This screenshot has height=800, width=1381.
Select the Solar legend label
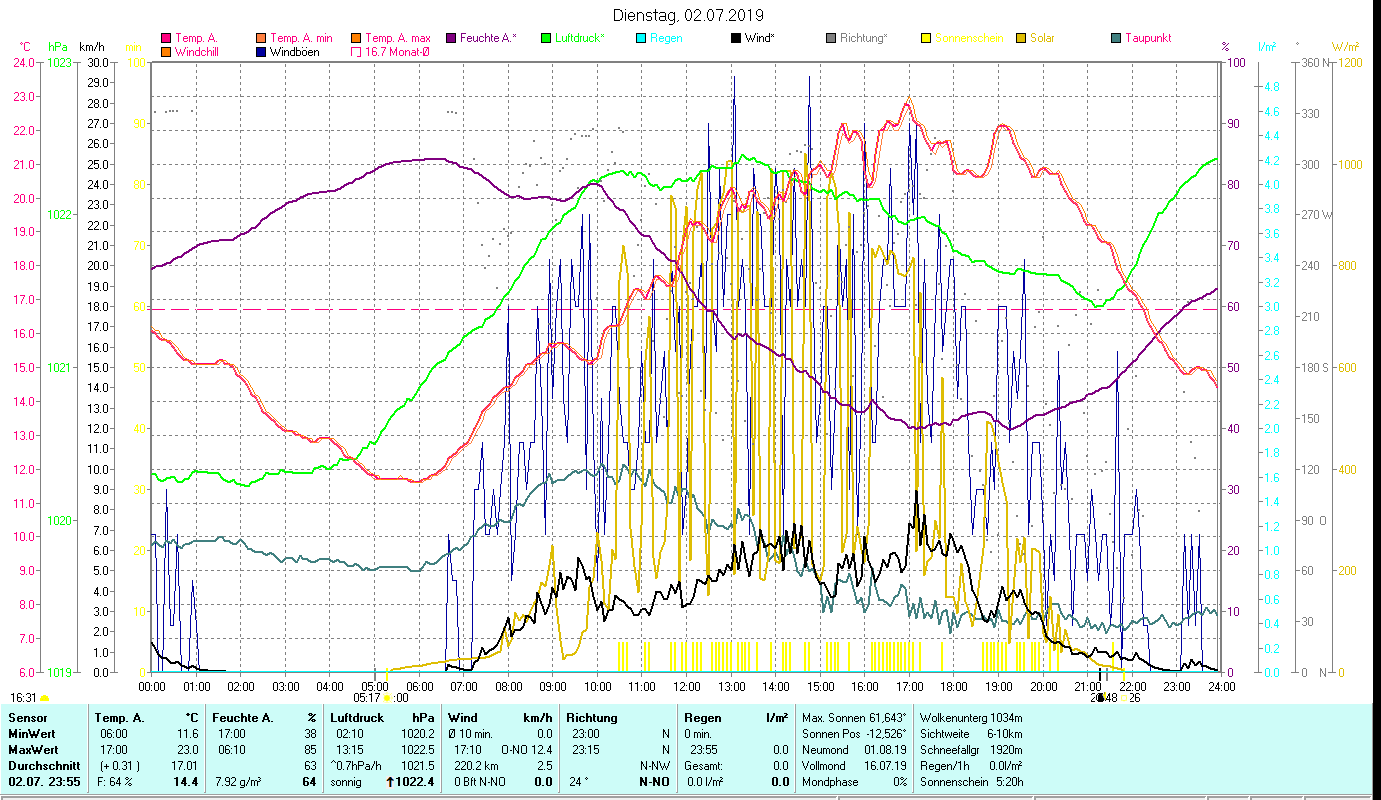[1042, 39]
